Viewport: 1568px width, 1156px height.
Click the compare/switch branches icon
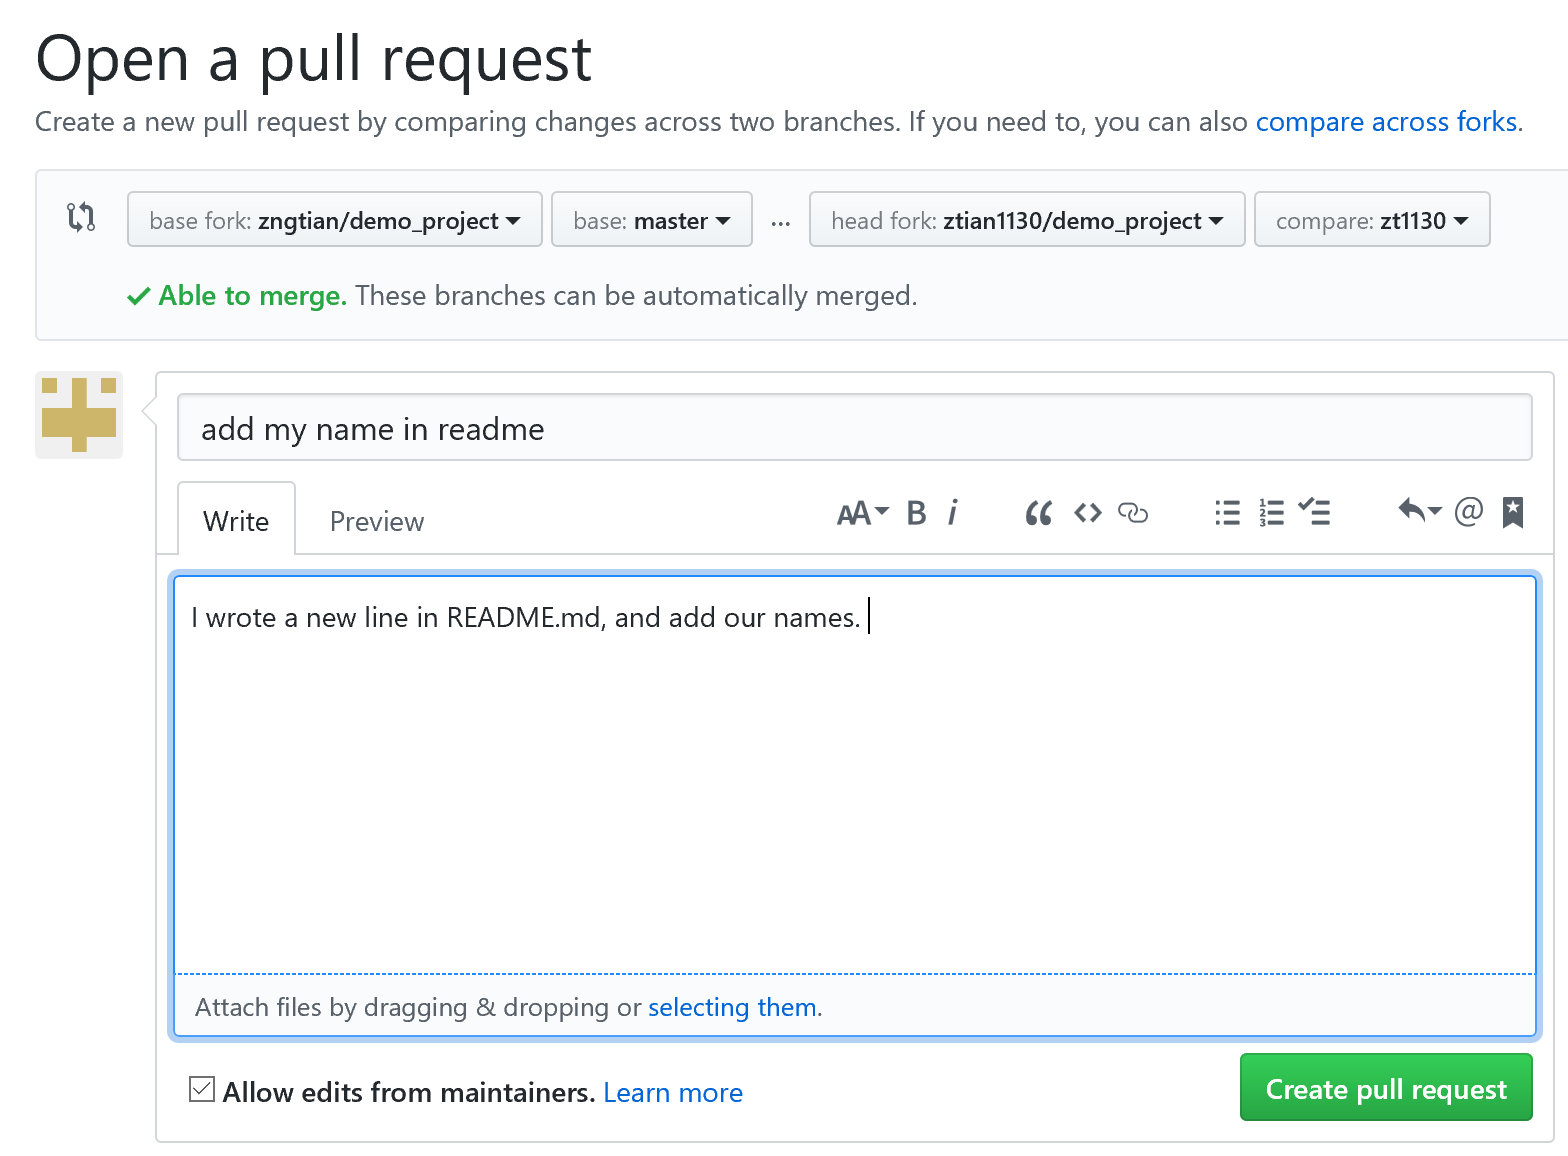[x=81, y=217]
